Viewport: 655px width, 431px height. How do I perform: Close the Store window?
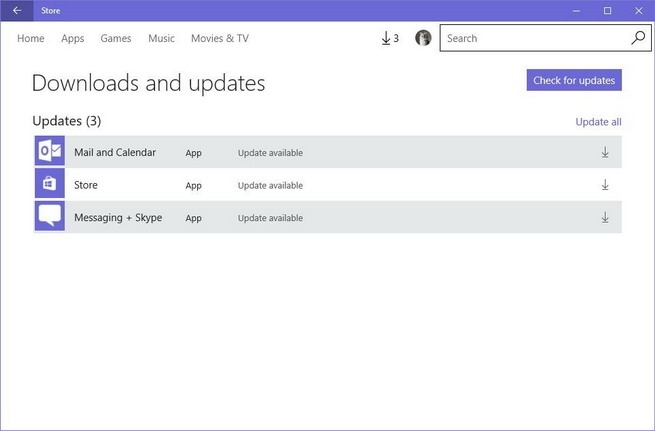coord(639,10)
